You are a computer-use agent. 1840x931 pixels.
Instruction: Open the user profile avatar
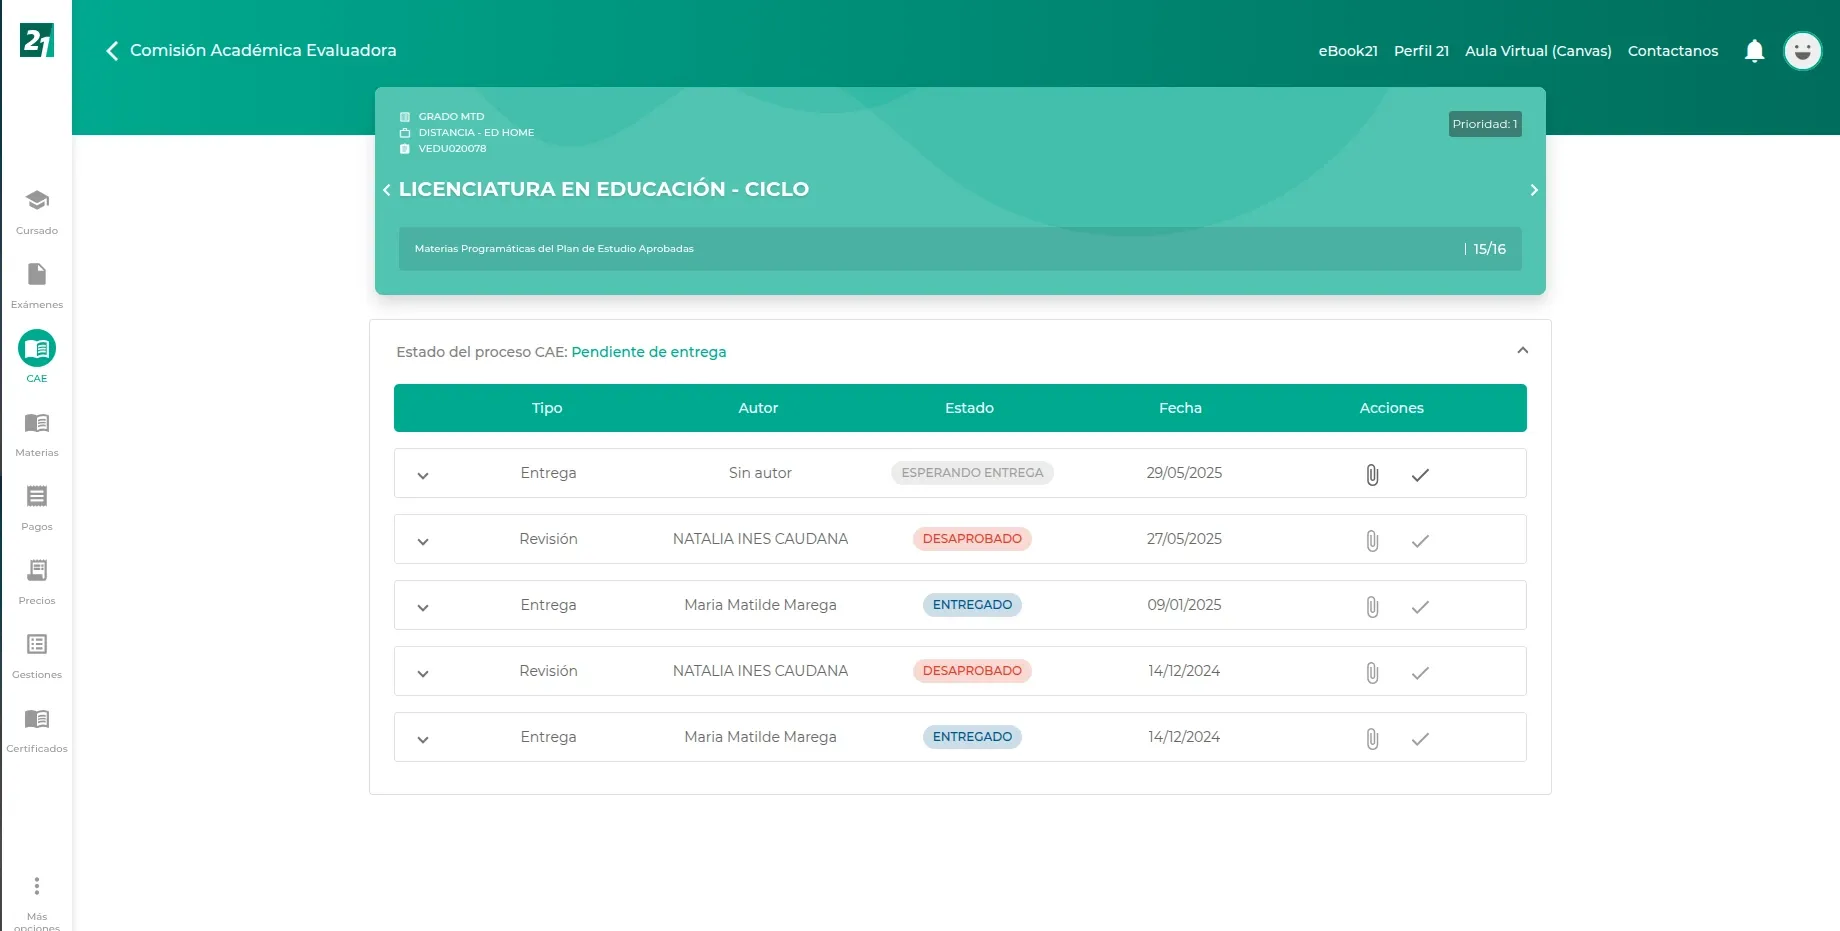[x=1802, y=51]
